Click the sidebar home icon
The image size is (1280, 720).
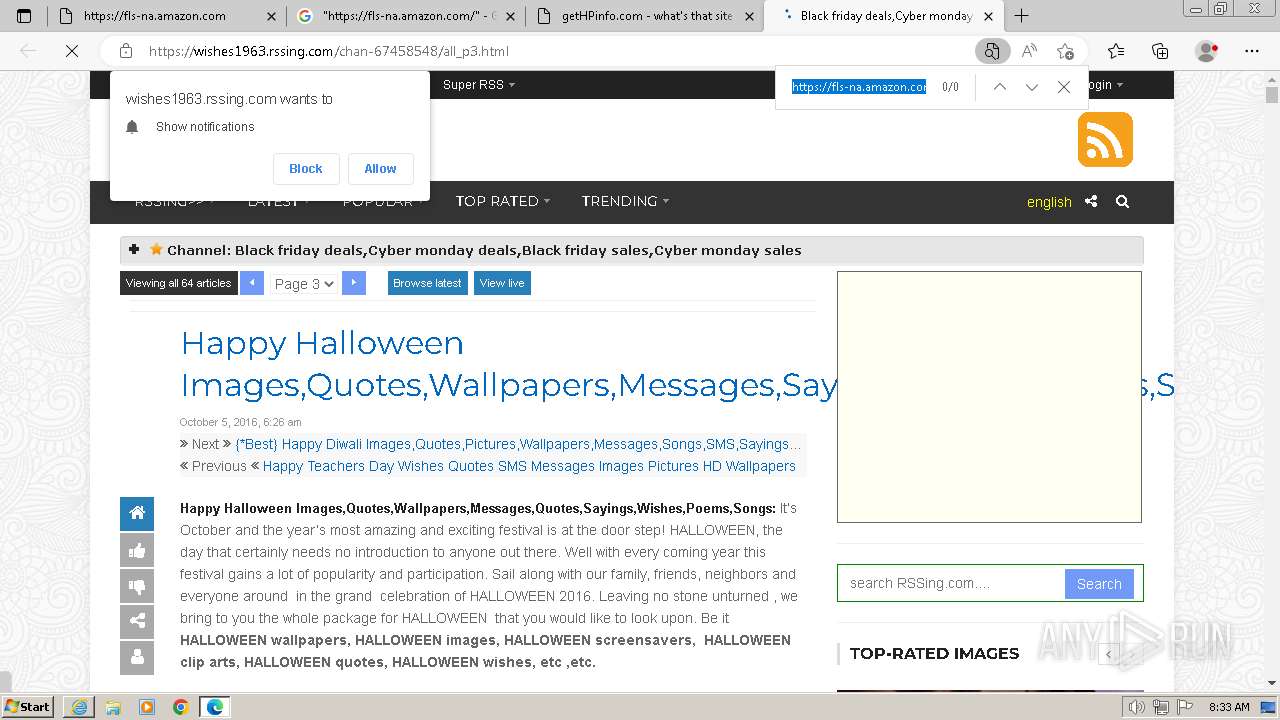(x=137, y=513)
